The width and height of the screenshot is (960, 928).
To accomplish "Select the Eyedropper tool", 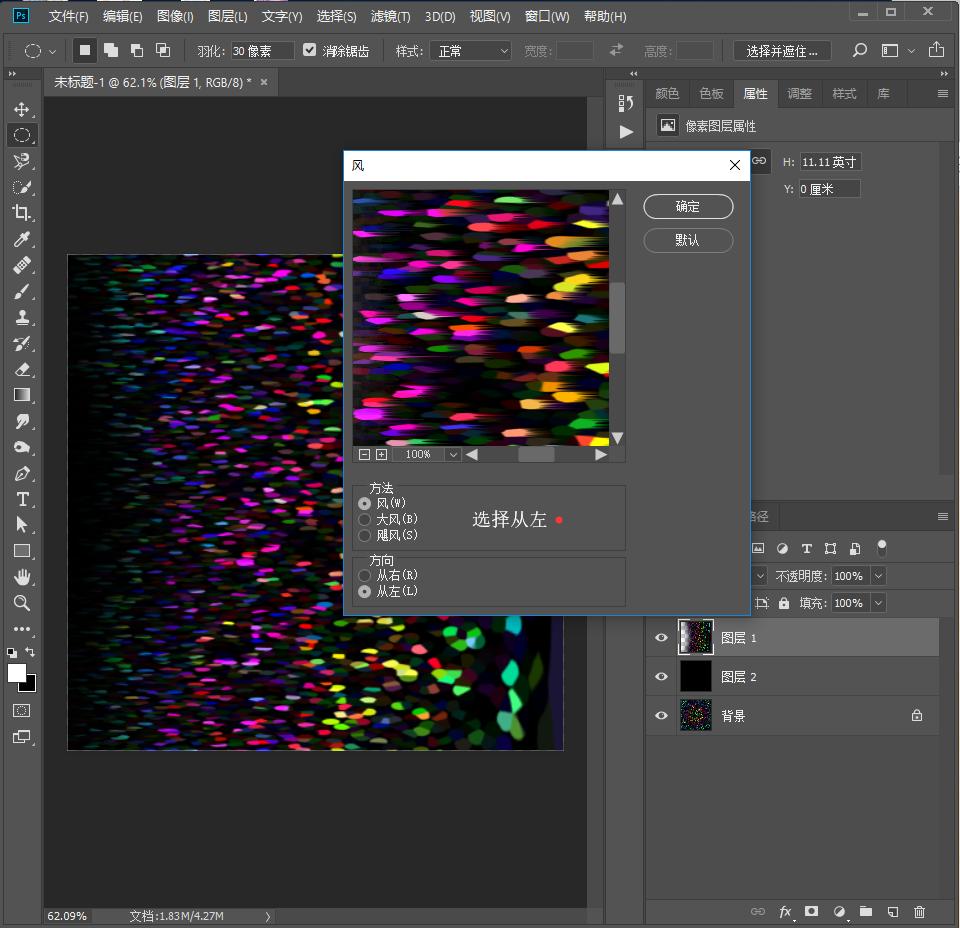I will tap(21, 239).
